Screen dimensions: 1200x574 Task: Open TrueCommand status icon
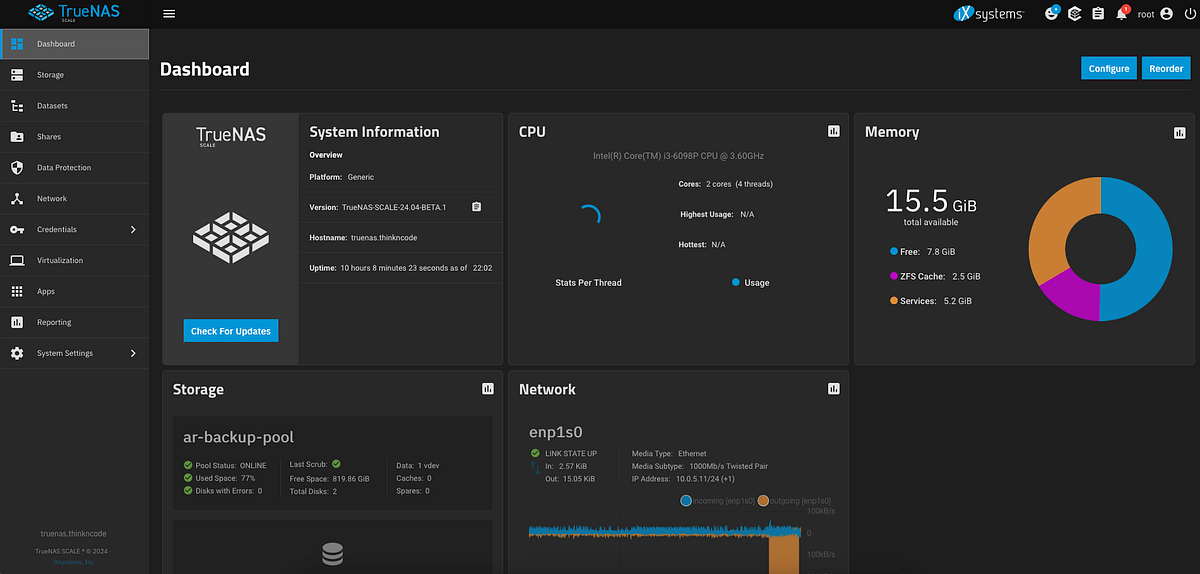click(1075, 14)
